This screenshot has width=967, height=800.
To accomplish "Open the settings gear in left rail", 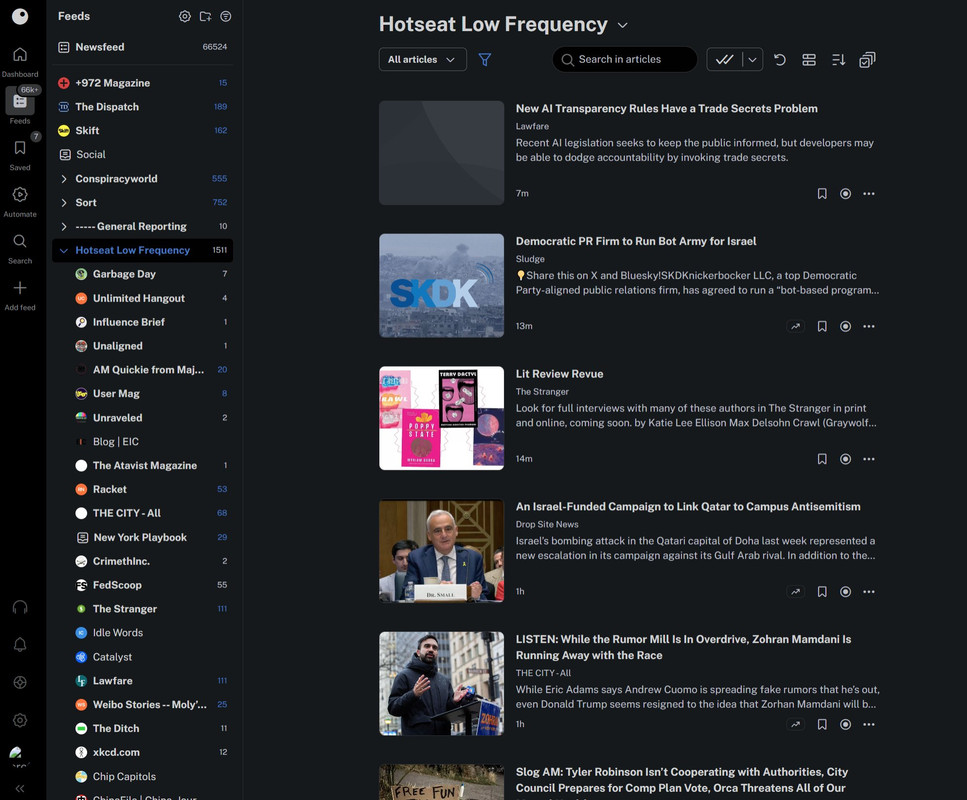I will [x=20, y=720].
